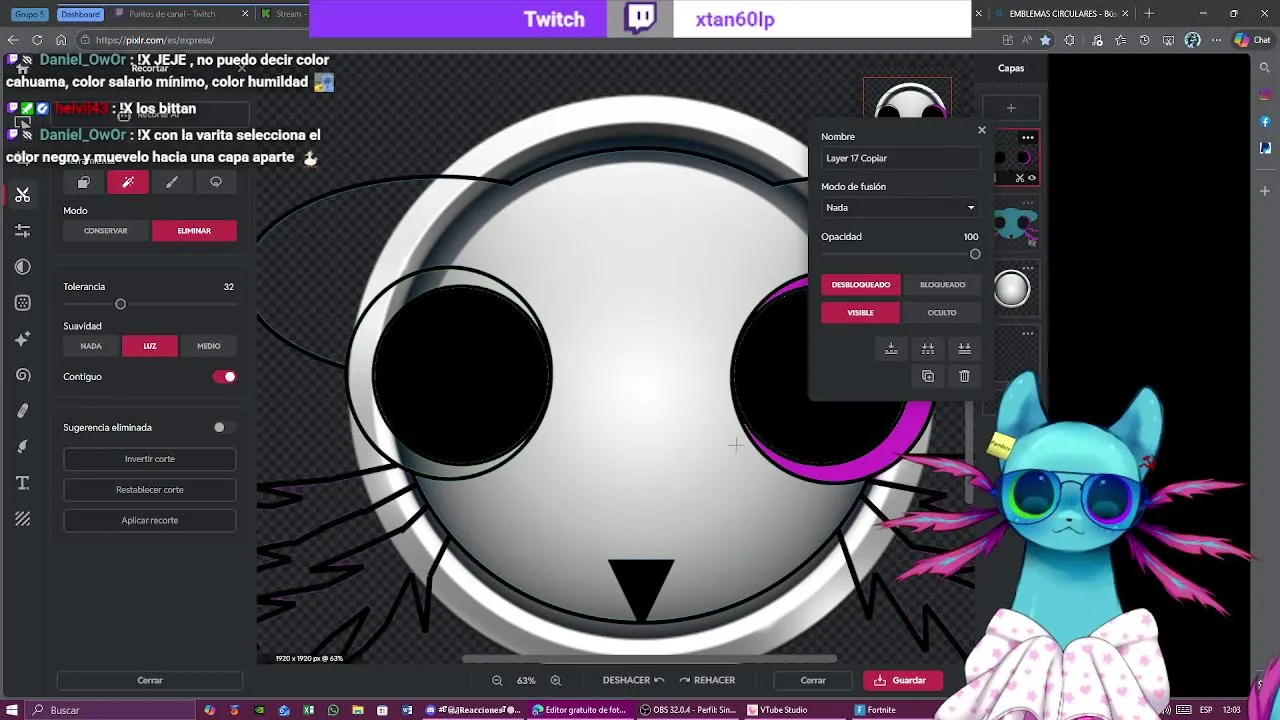Set mode to ELIMINAR
Image resolution: width=1280 pixels, height=720 pixels.
coord(194,231)
